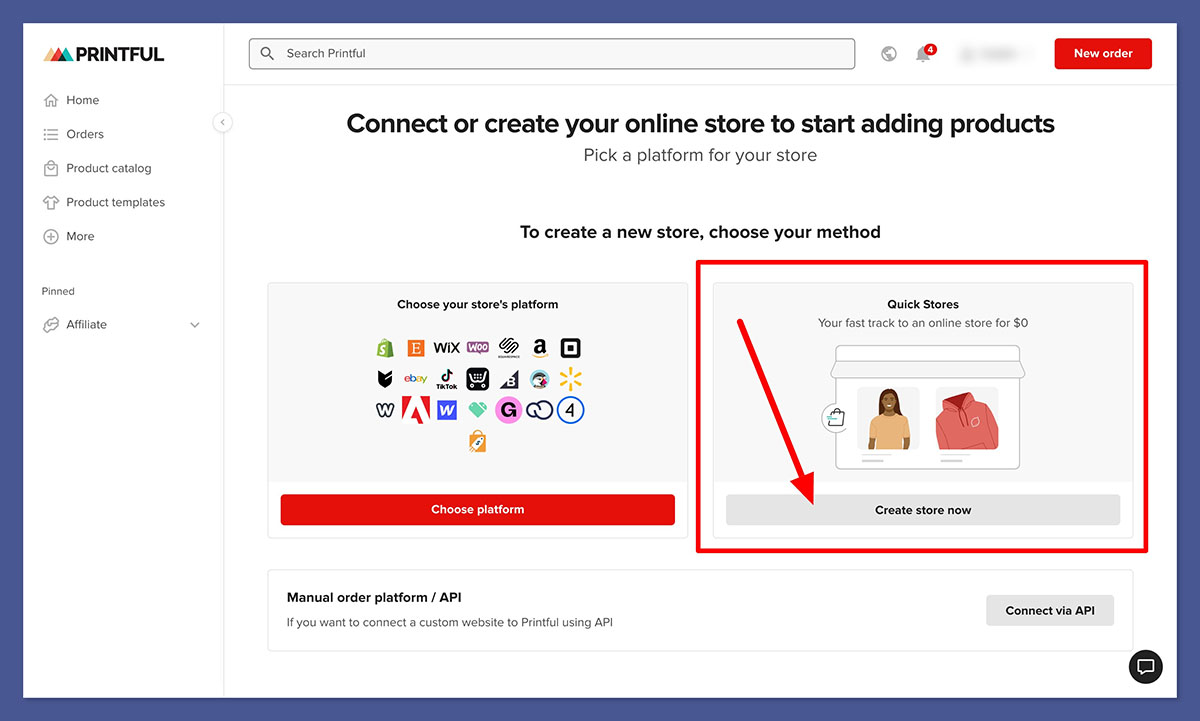Select the Squarespace platform icon
The width and height of the screenshot is (1200, 721).
pos(508,347)
